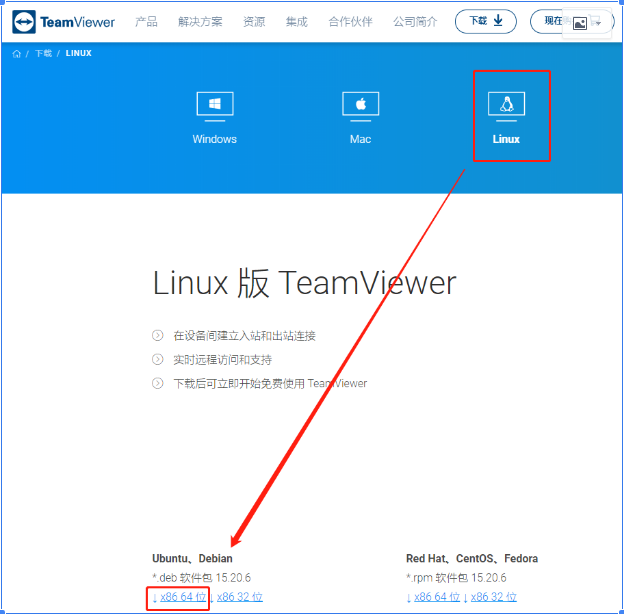Select the Windows platform icon

tap(215, 106)
